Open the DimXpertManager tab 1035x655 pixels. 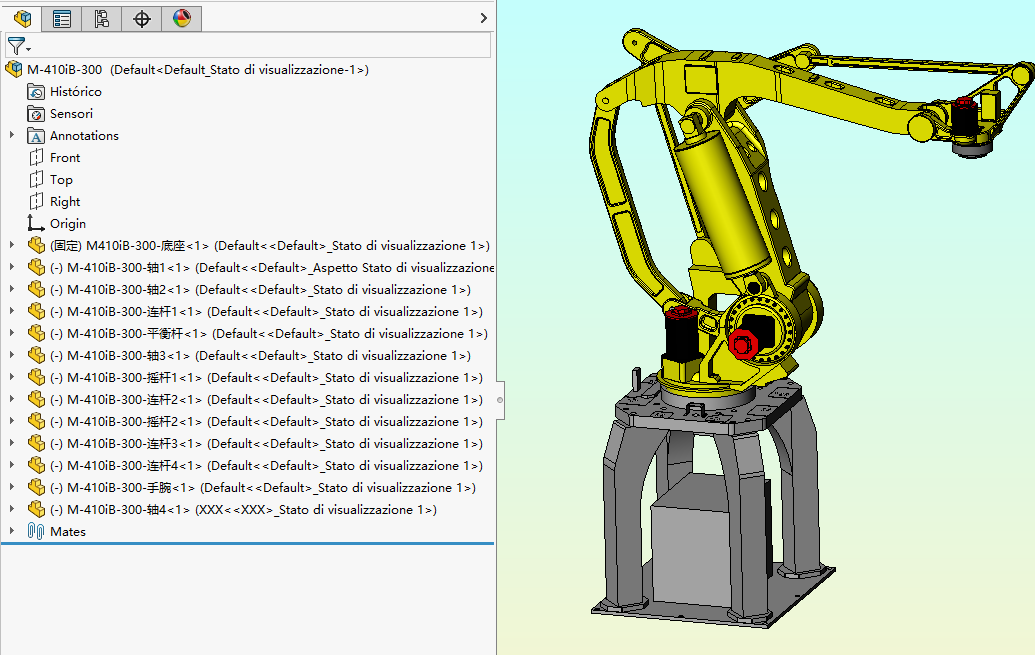tap(141, 18)
